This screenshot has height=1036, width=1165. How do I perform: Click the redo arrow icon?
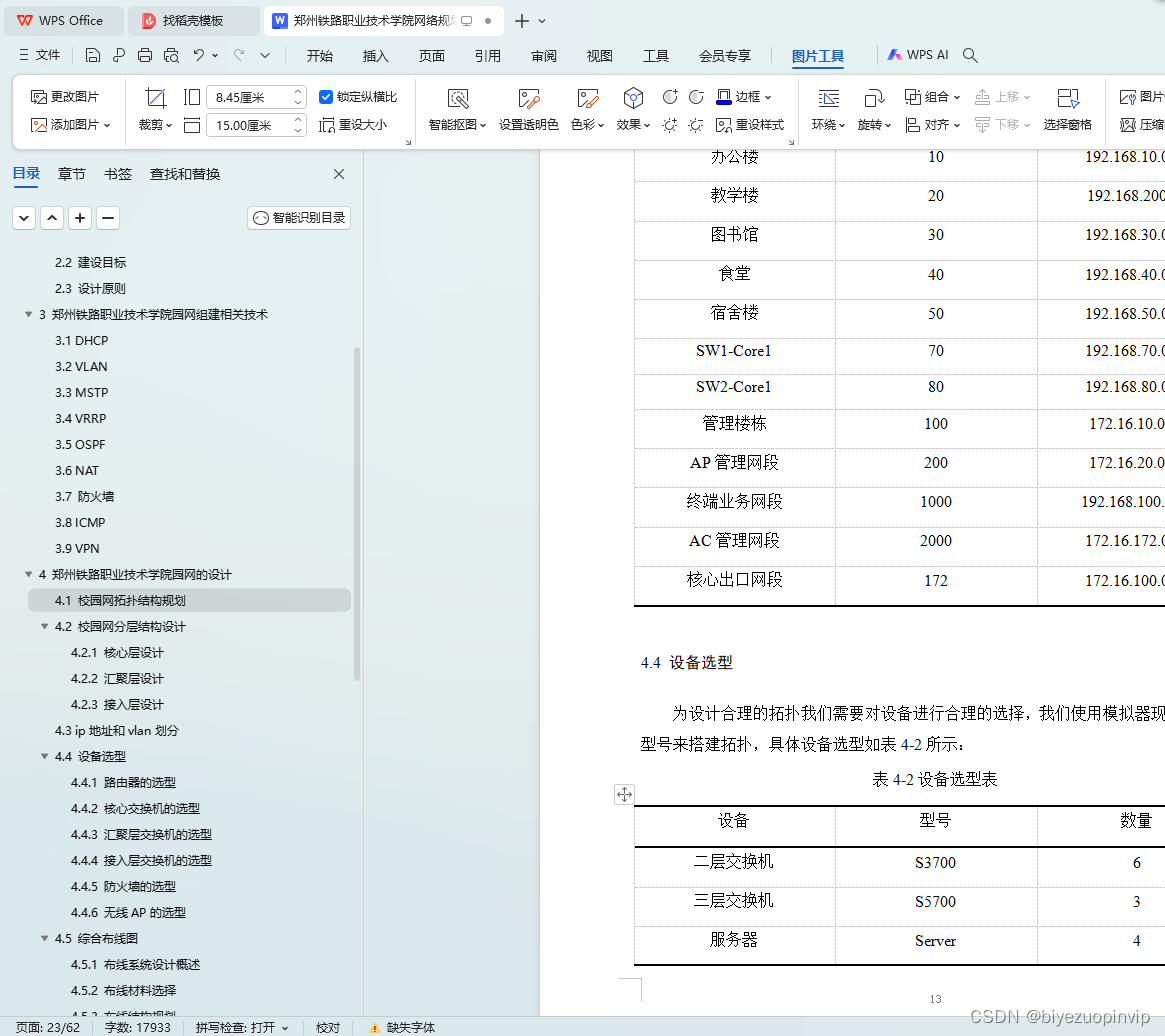[x=238, y=55]
